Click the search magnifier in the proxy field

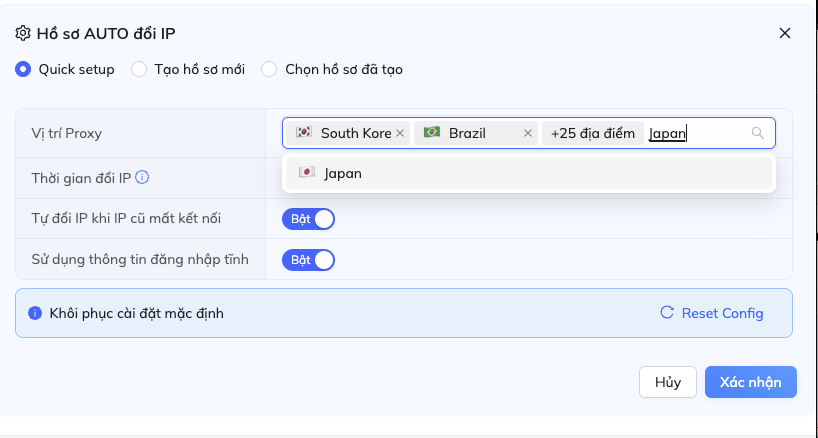tap(758, 133)
